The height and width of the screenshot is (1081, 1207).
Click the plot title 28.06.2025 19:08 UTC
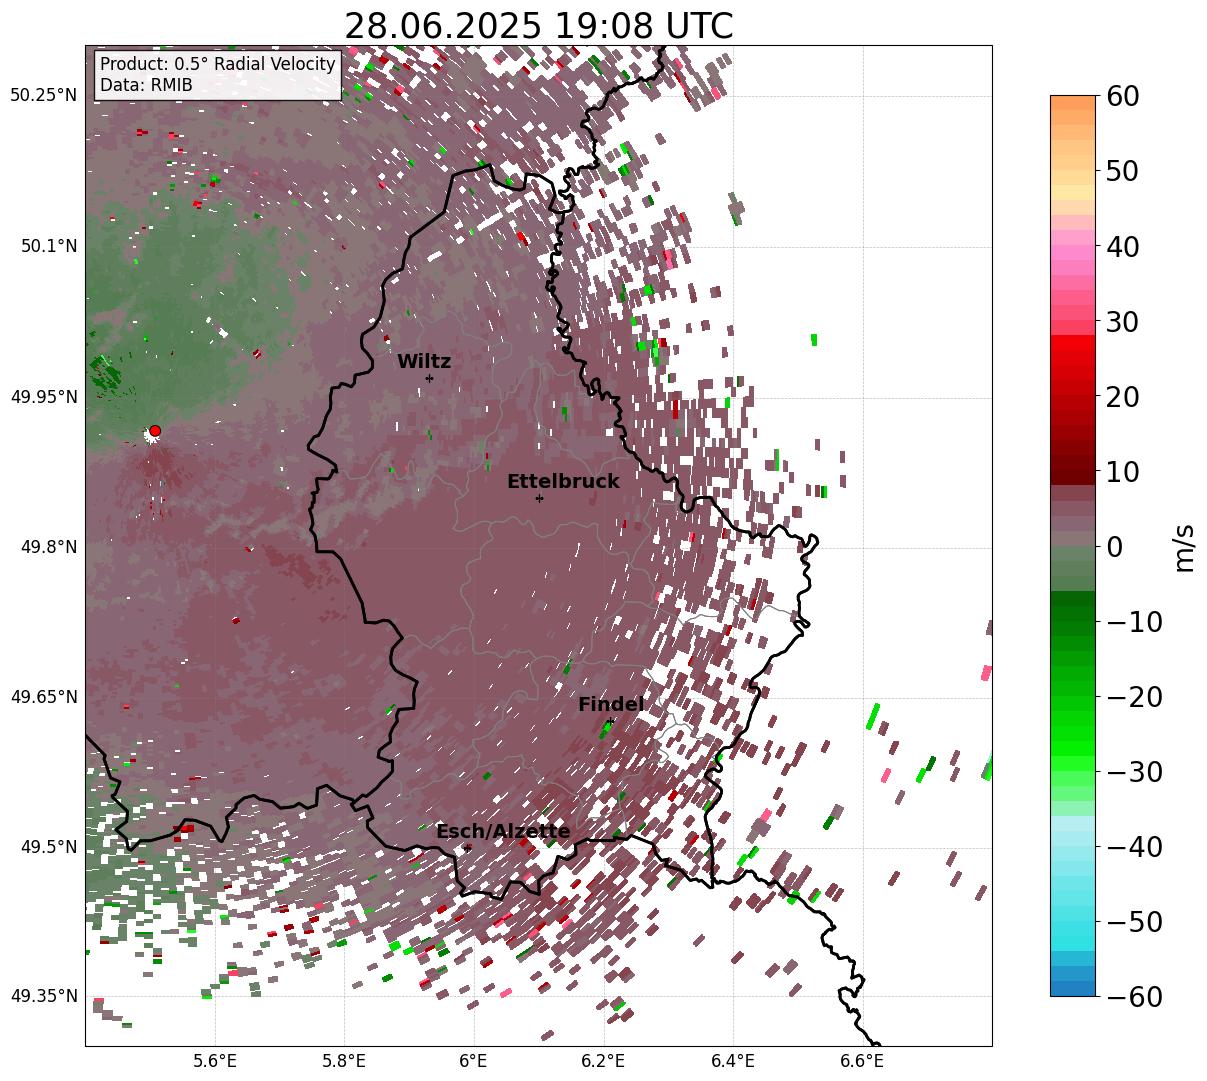point(538,26)
